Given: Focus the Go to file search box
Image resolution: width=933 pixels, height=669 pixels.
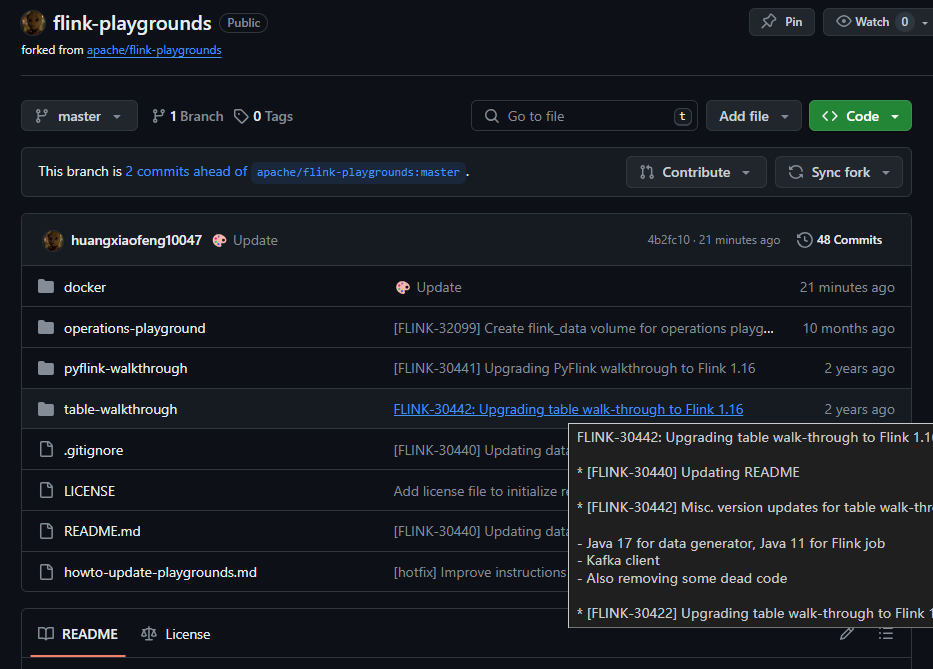Looking at the screenshot, I should point(584,116).
